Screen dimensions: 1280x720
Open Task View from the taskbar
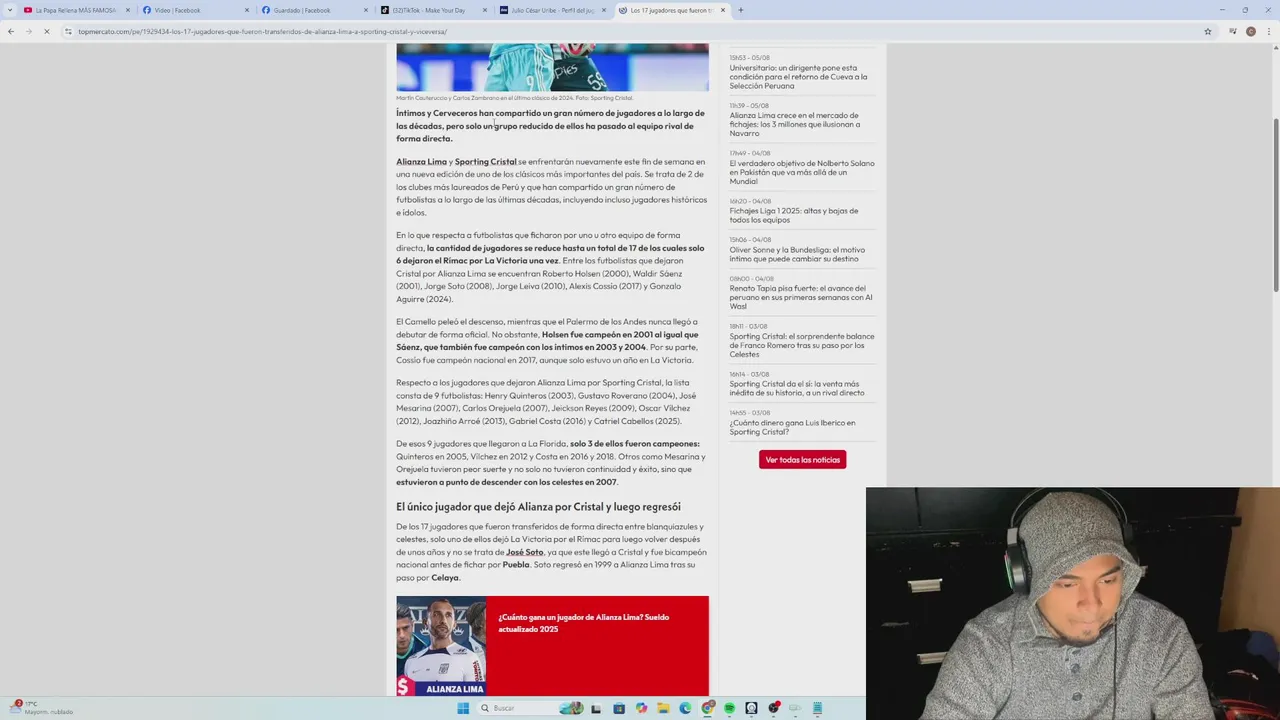pyautogui.click(x=596, y=708)
